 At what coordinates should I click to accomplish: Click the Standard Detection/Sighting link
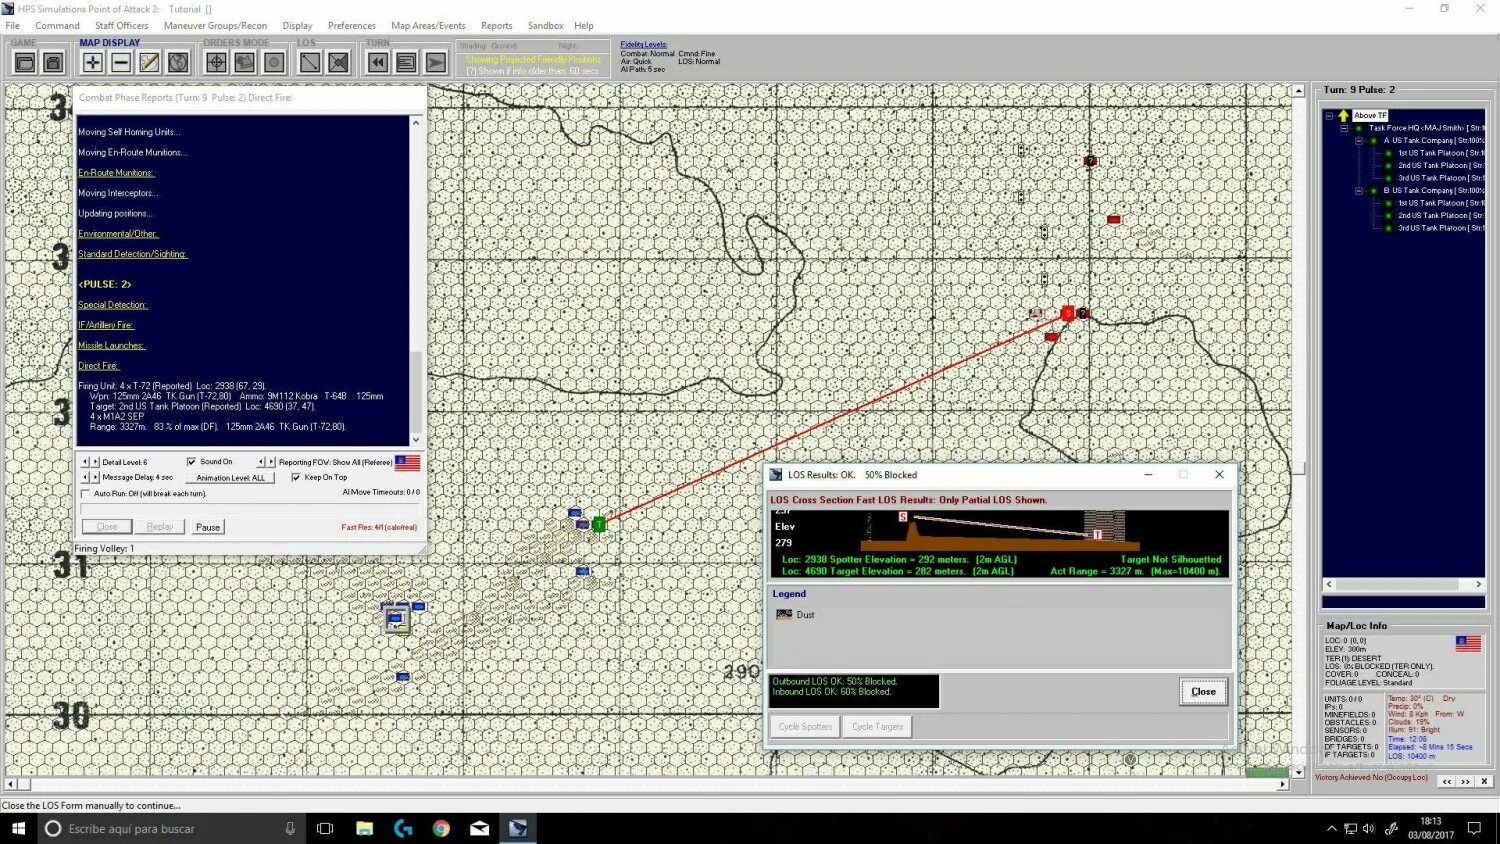pyautogui.click(x=133, y=254)
